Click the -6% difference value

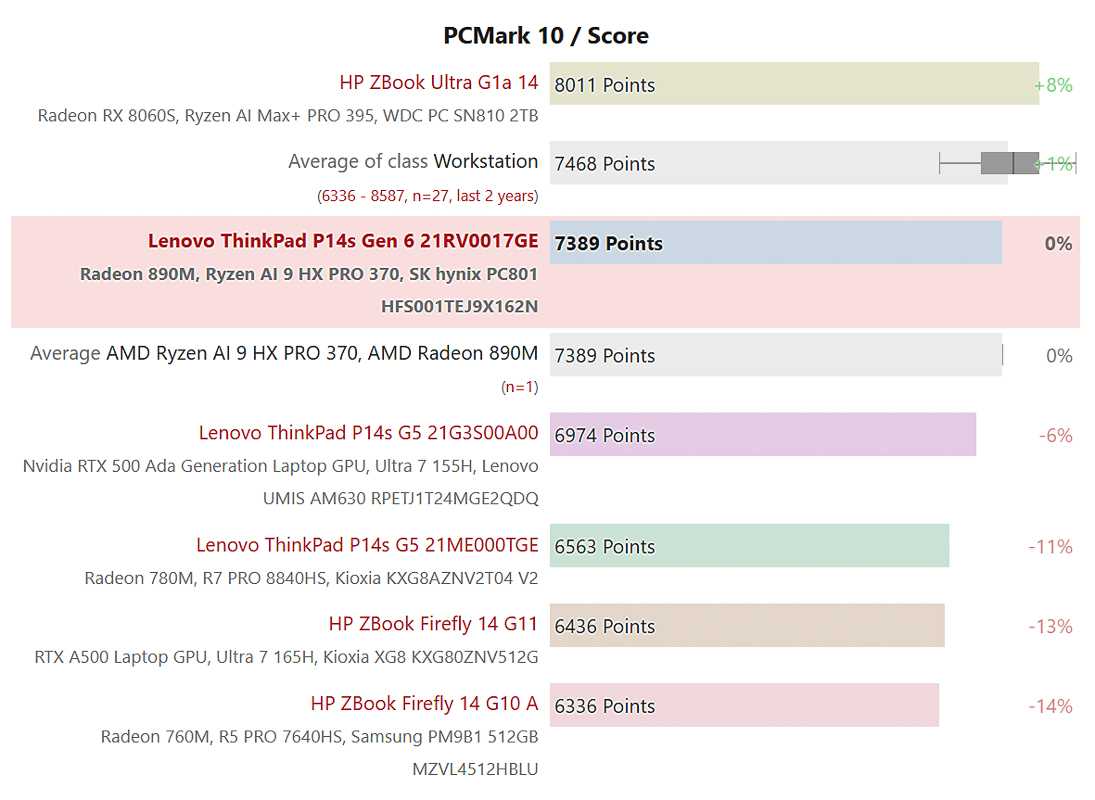coord(1055,436)
